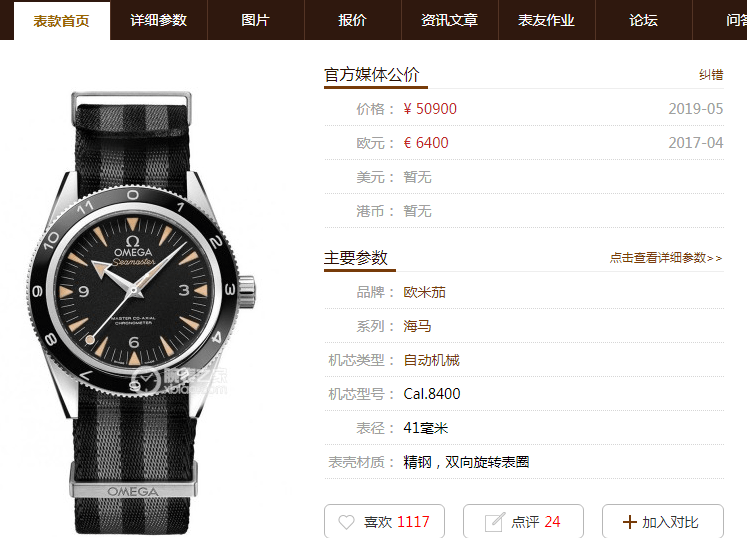
Task: Open 点击查看详细参数 link
Action: click(x=666, y=258)
